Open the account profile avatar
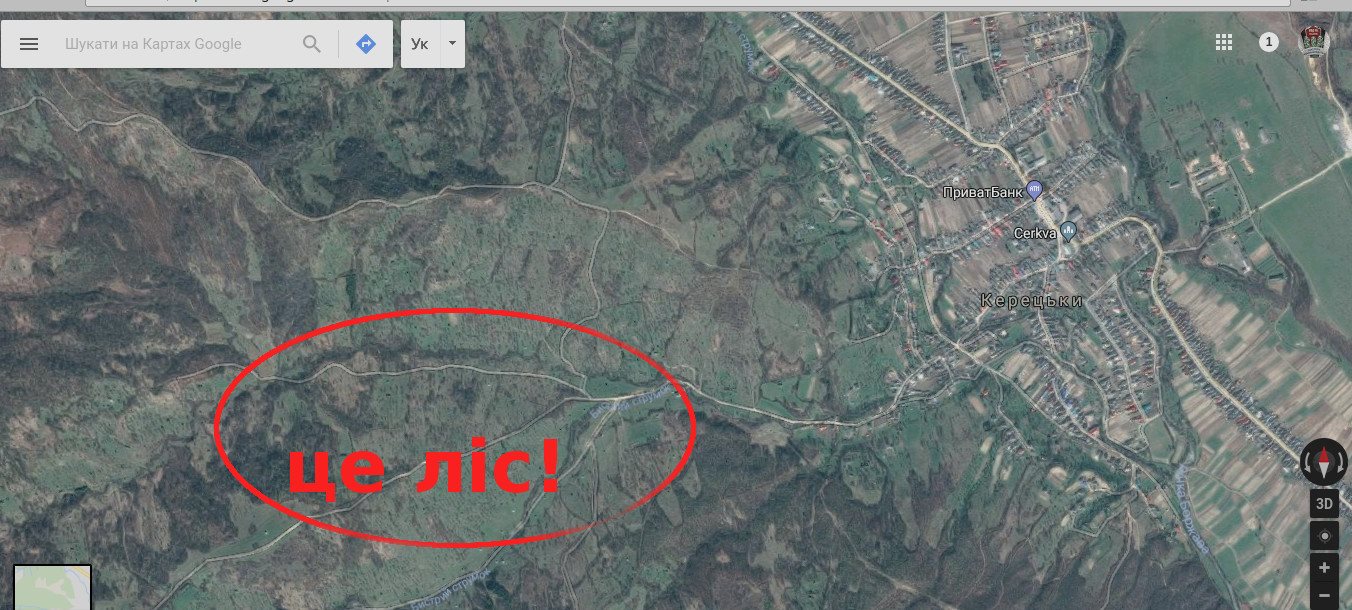The image size is (1352, 610). tap(1313, 41)
